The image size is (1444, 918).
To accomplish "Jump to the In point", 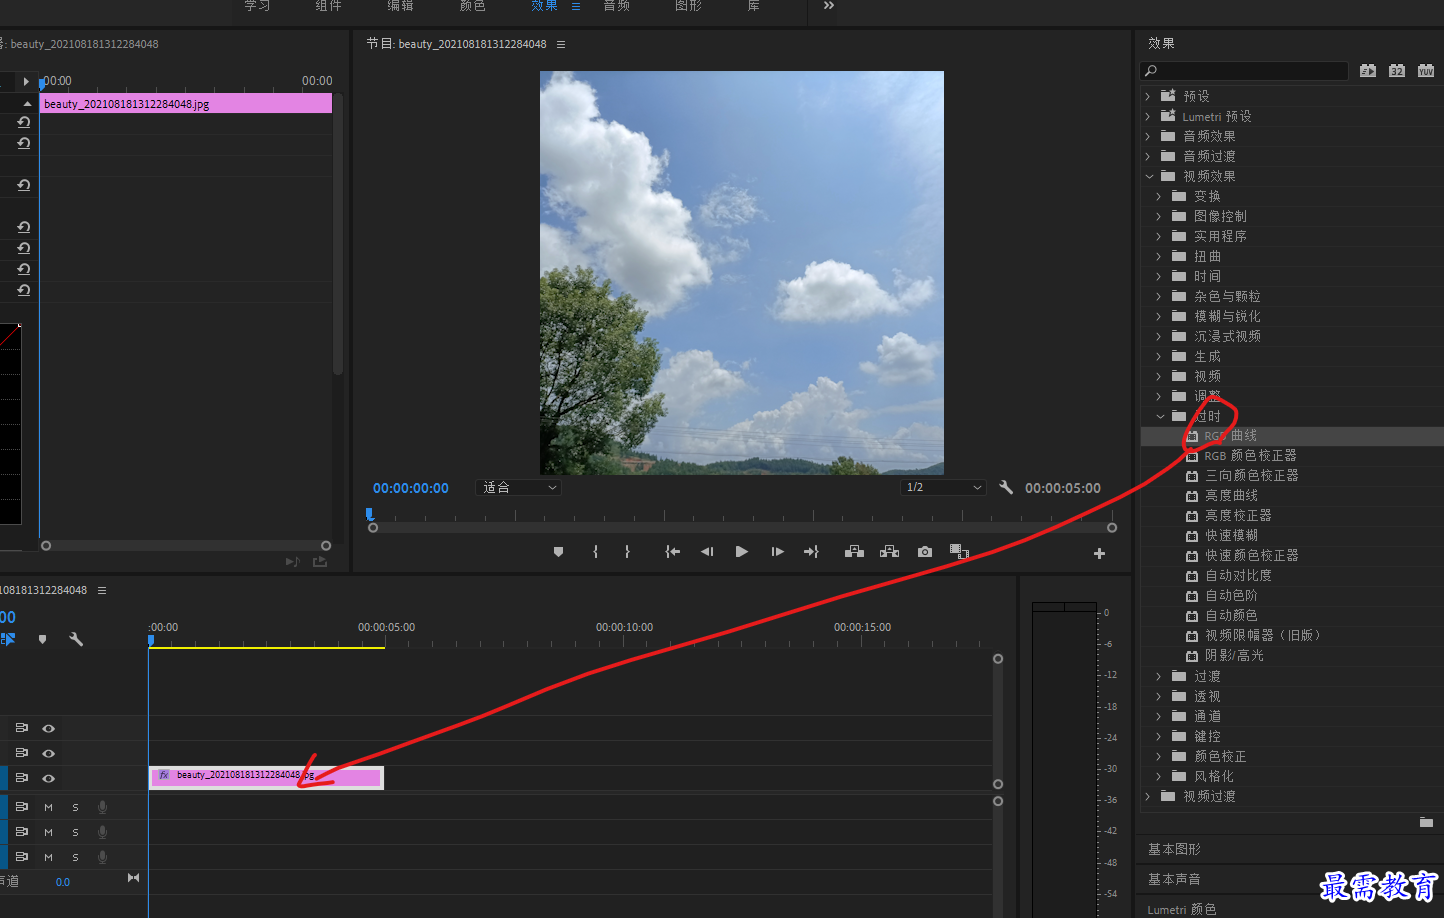I will tap(673, 552).
